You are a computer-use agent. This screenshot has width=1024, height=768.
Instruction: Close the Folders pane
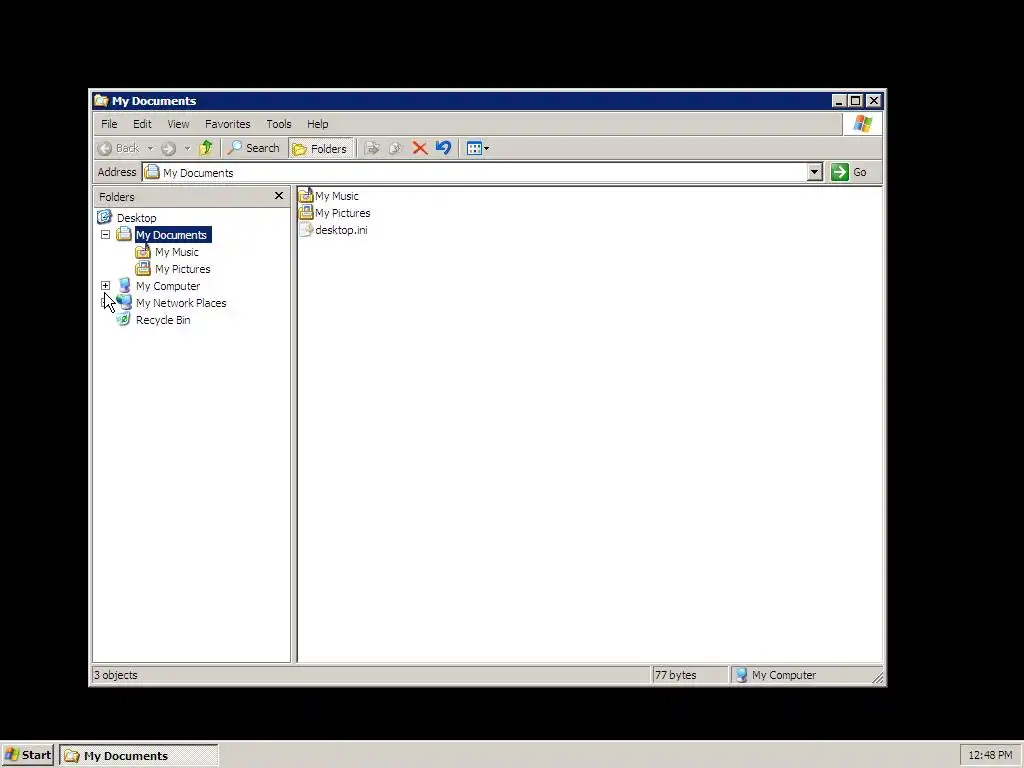click(x=279, y=196)
